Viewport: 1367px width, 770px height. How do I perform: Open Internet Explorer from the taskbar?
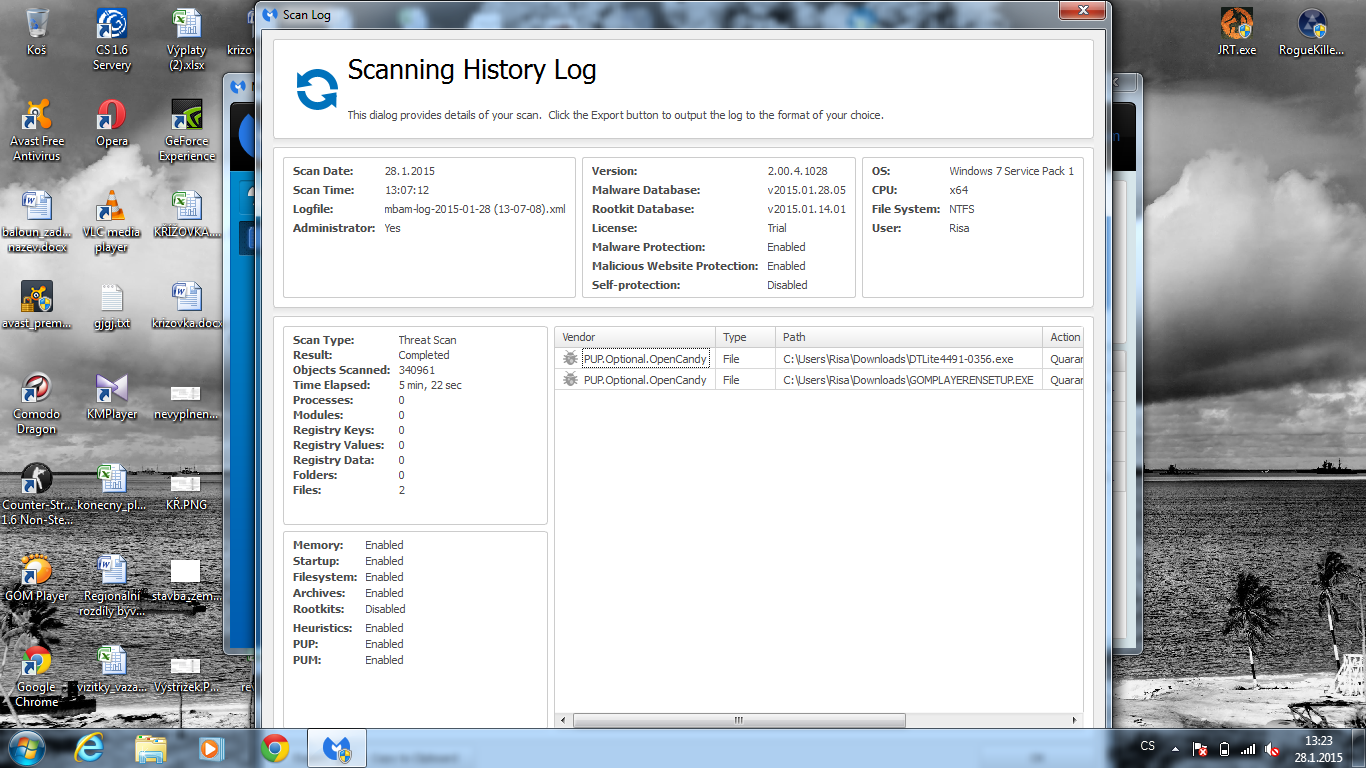(x=90, y=748)
